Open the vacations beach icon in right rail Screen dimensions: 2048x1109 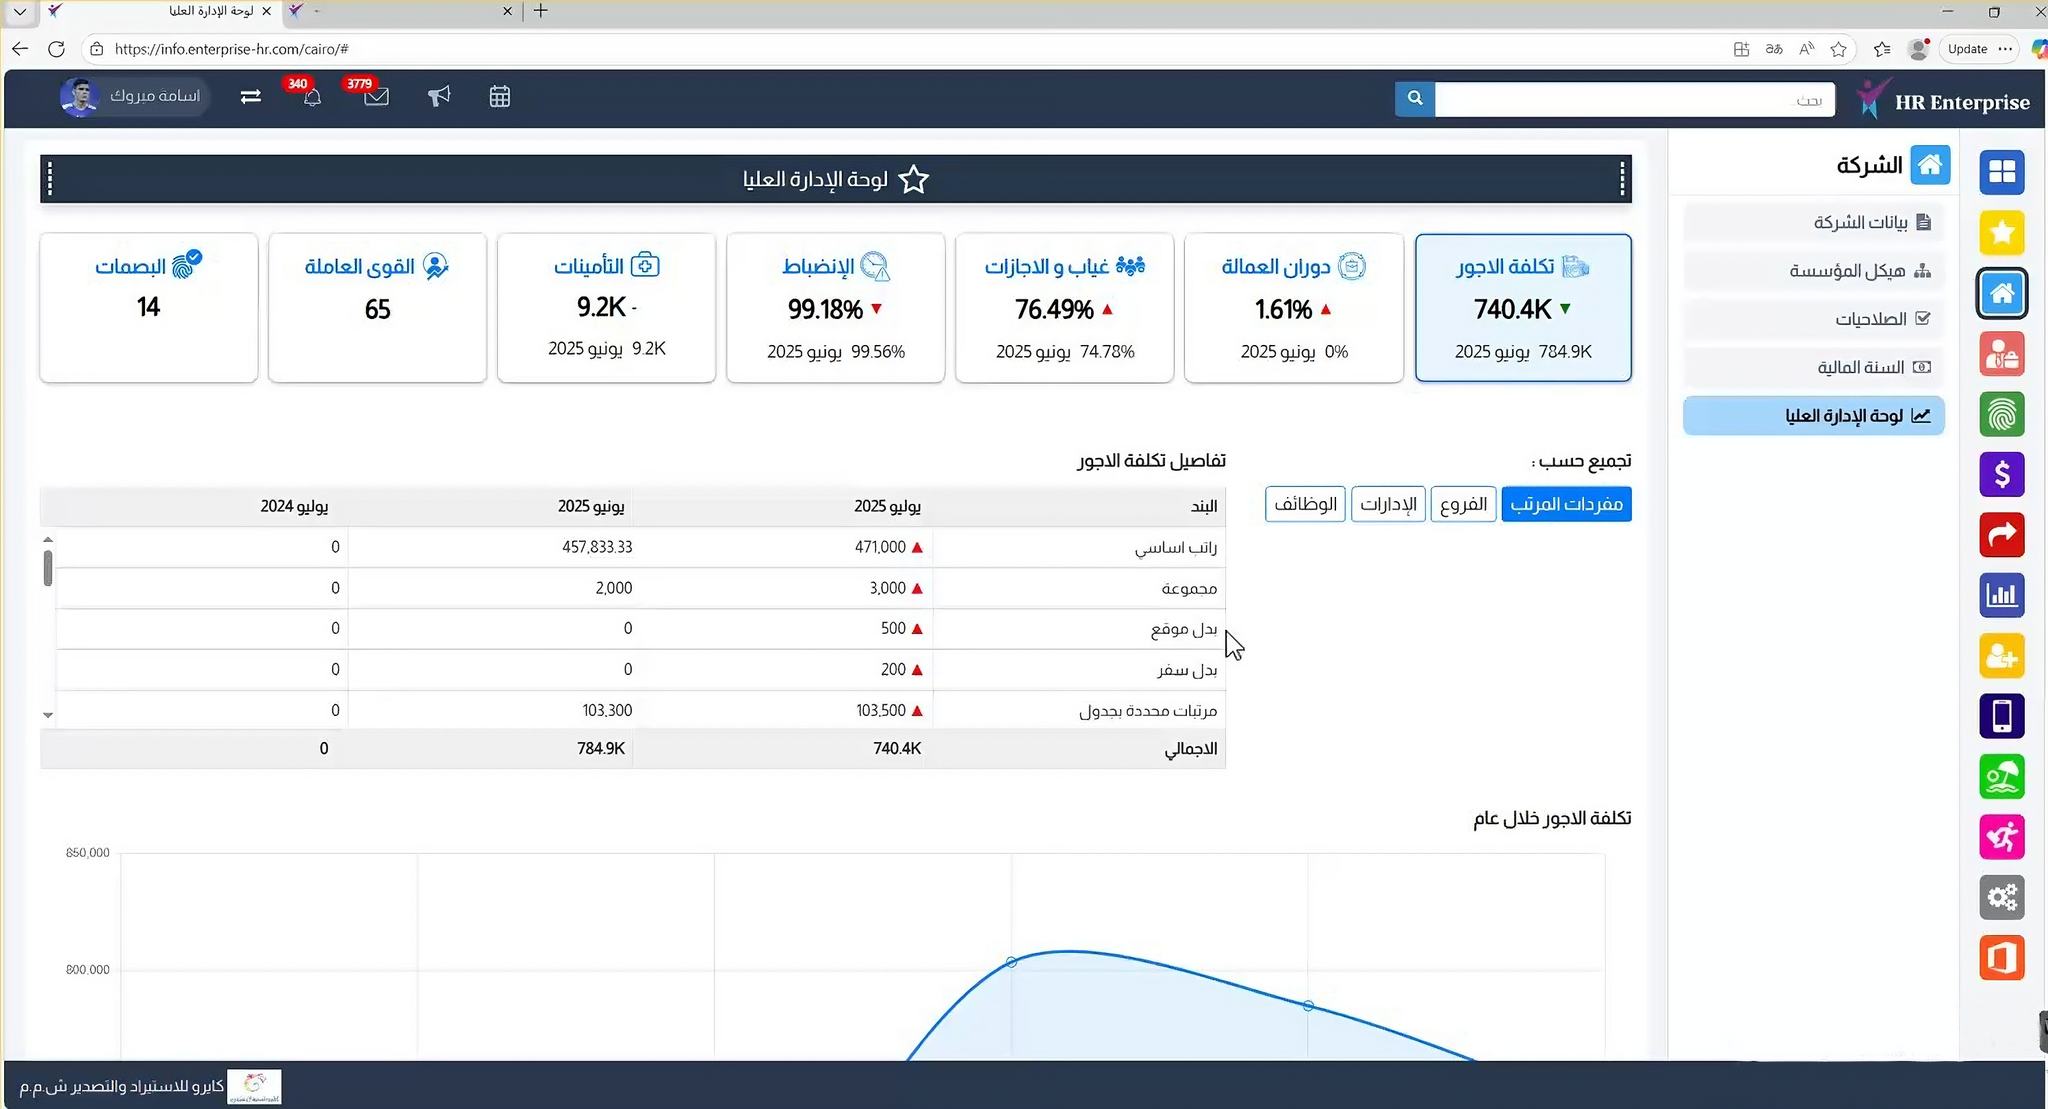[x=2002, y=776]
